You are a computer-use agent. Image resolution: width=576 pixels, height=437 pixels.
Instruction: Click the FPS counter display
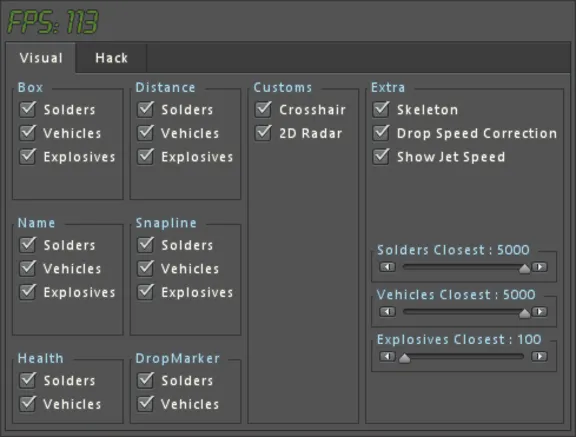click(x=53, y=22)
